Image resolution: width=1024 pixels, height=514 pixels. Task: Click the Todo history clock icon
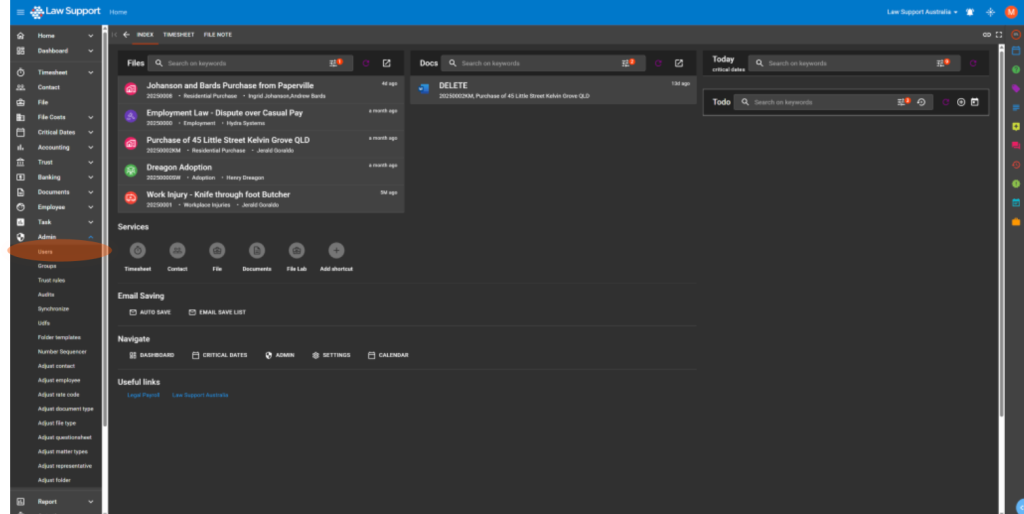point(921,102)
